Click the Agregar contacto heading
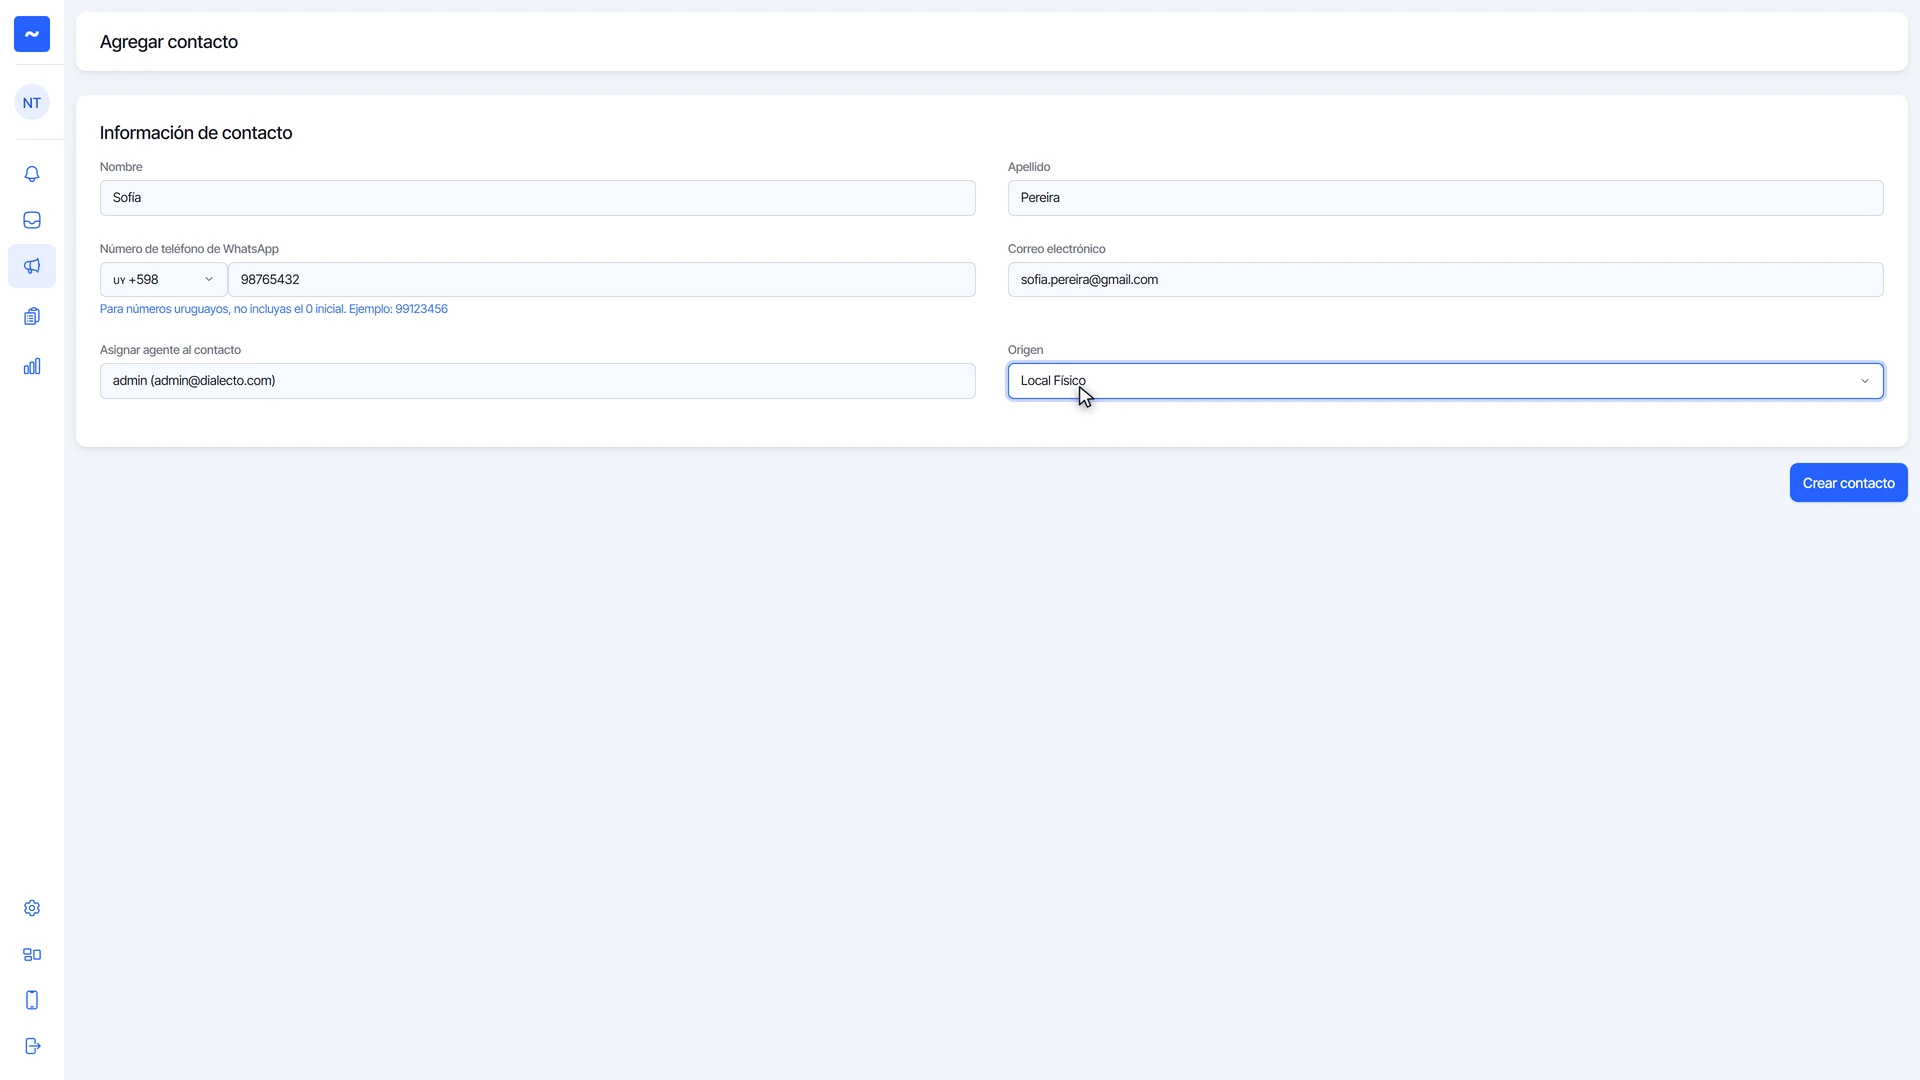The width and height of the screenshot is (1920, 1080). (x=168, y=42)
